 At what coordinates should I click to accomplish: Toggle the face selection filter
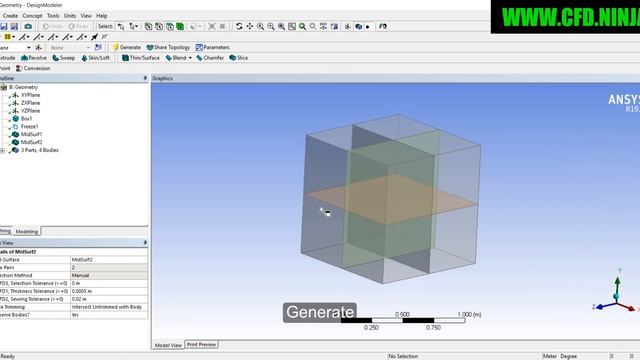(x=169, y=27)
